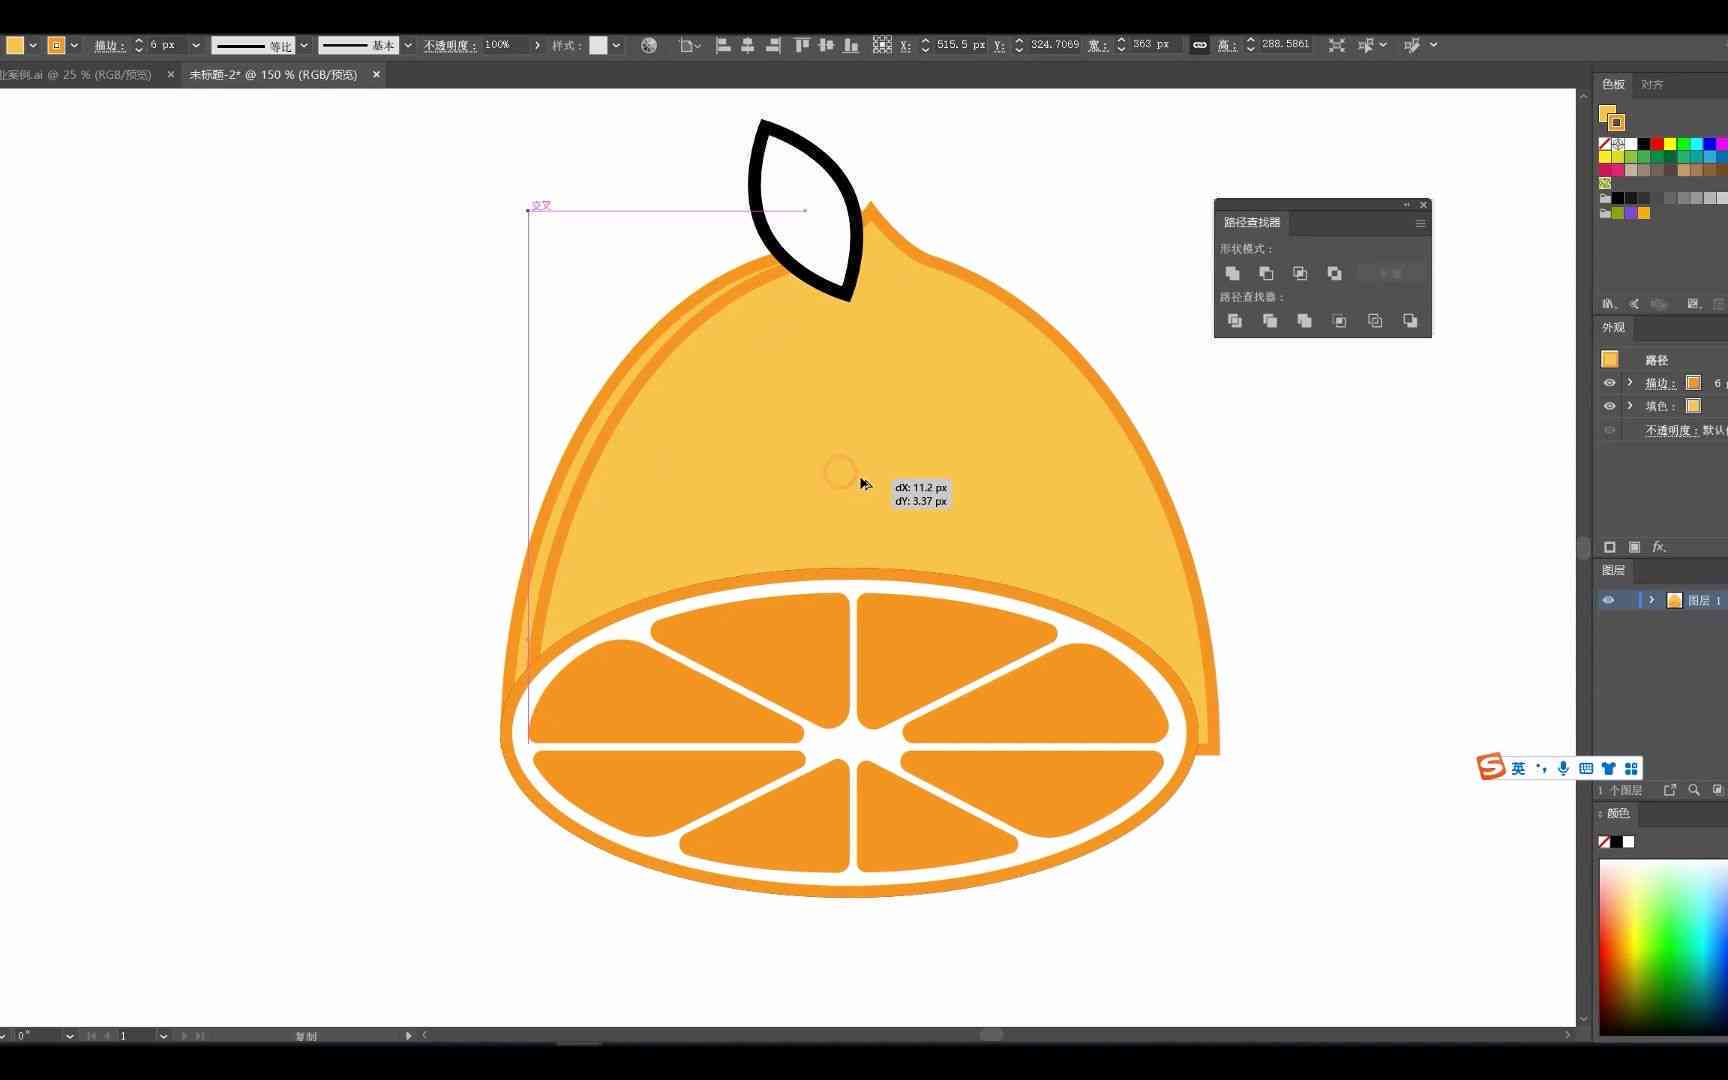Open the 对齐 align tab
This screenshot has height=1080, width=1728.
pos(1652,84)
